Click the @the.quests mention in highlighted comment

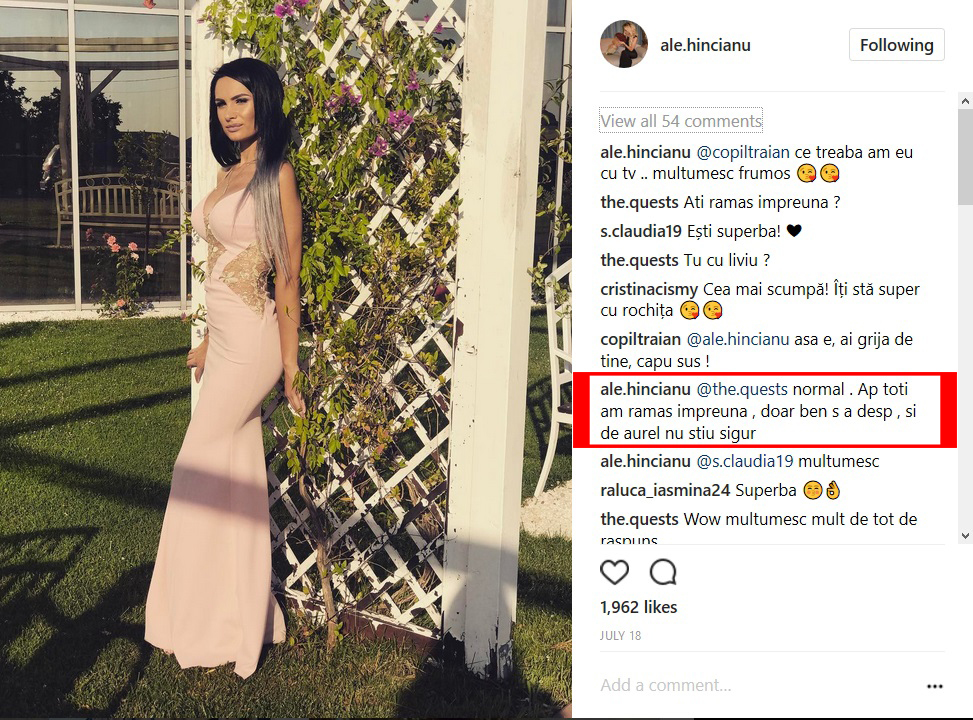(742, 389)
